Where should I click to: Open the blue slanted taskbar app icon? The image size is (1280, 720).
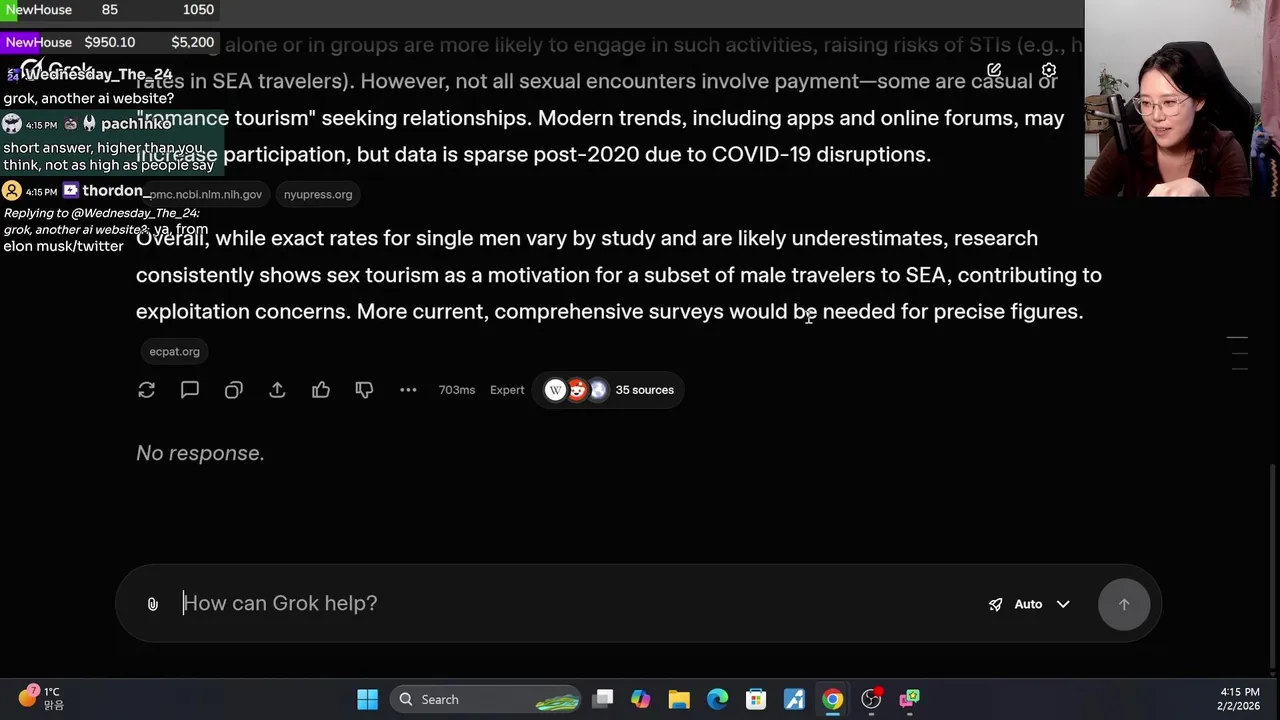click(x=795, y=699)
